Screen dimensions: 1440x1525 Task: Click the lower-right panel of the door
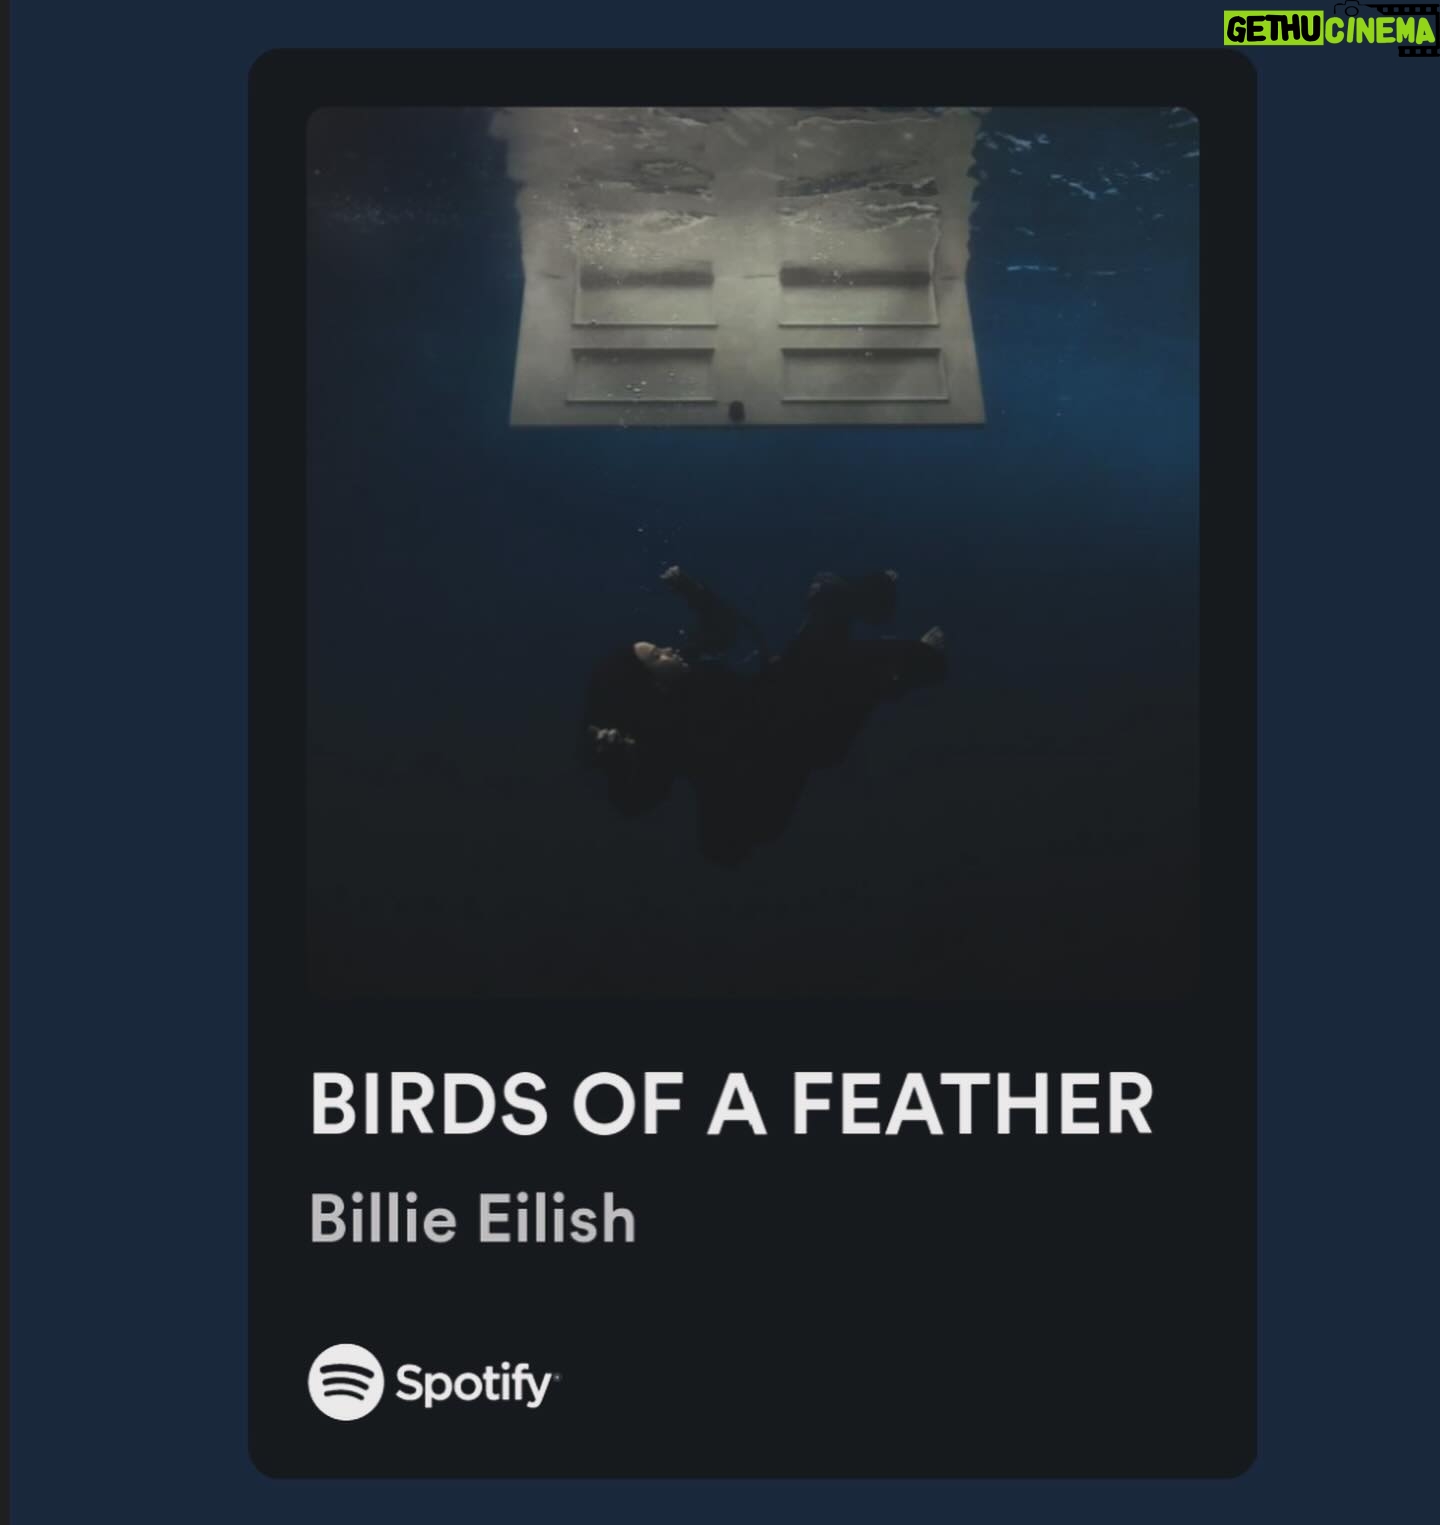[x=862, y=375]
